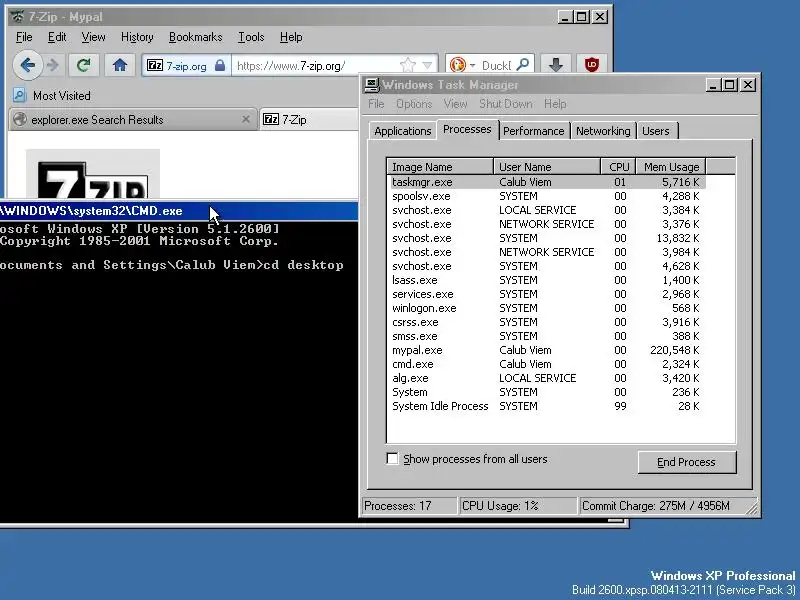Open the Help menu in Mypal
The height and width of the screenshot is (600, 800).
291,37
